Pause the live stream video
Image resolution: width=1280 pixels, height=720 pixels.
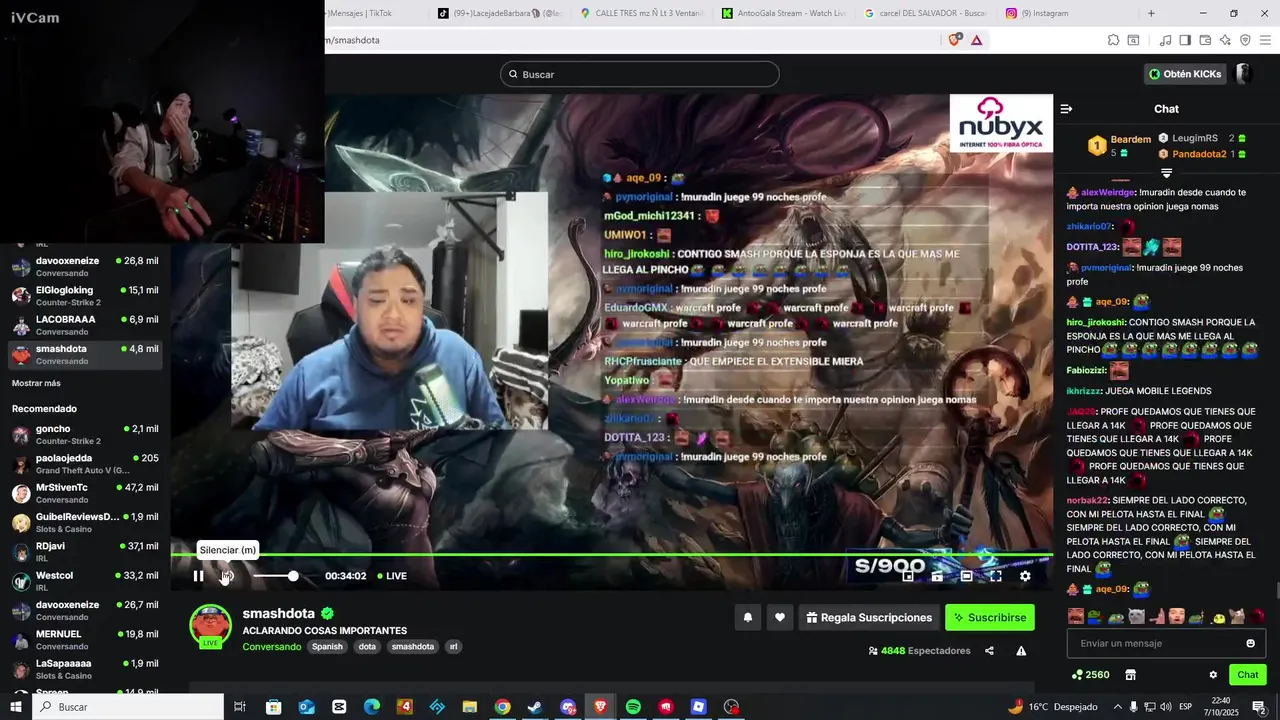point(198,576)
